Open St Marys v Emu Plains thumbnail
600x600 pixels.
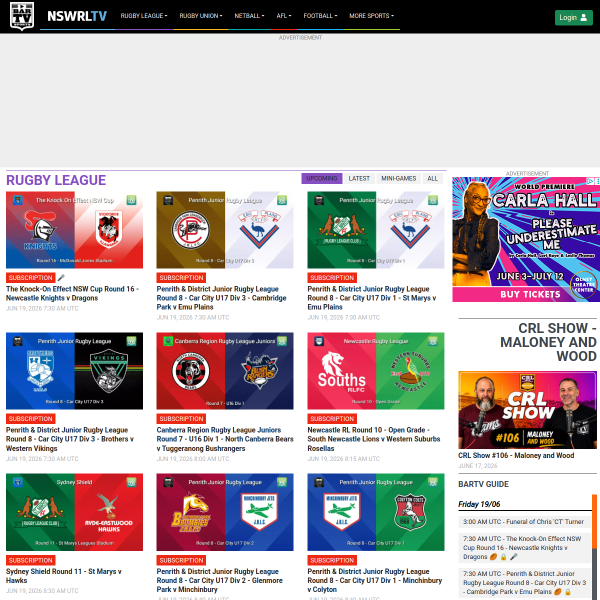click(376, 230)
